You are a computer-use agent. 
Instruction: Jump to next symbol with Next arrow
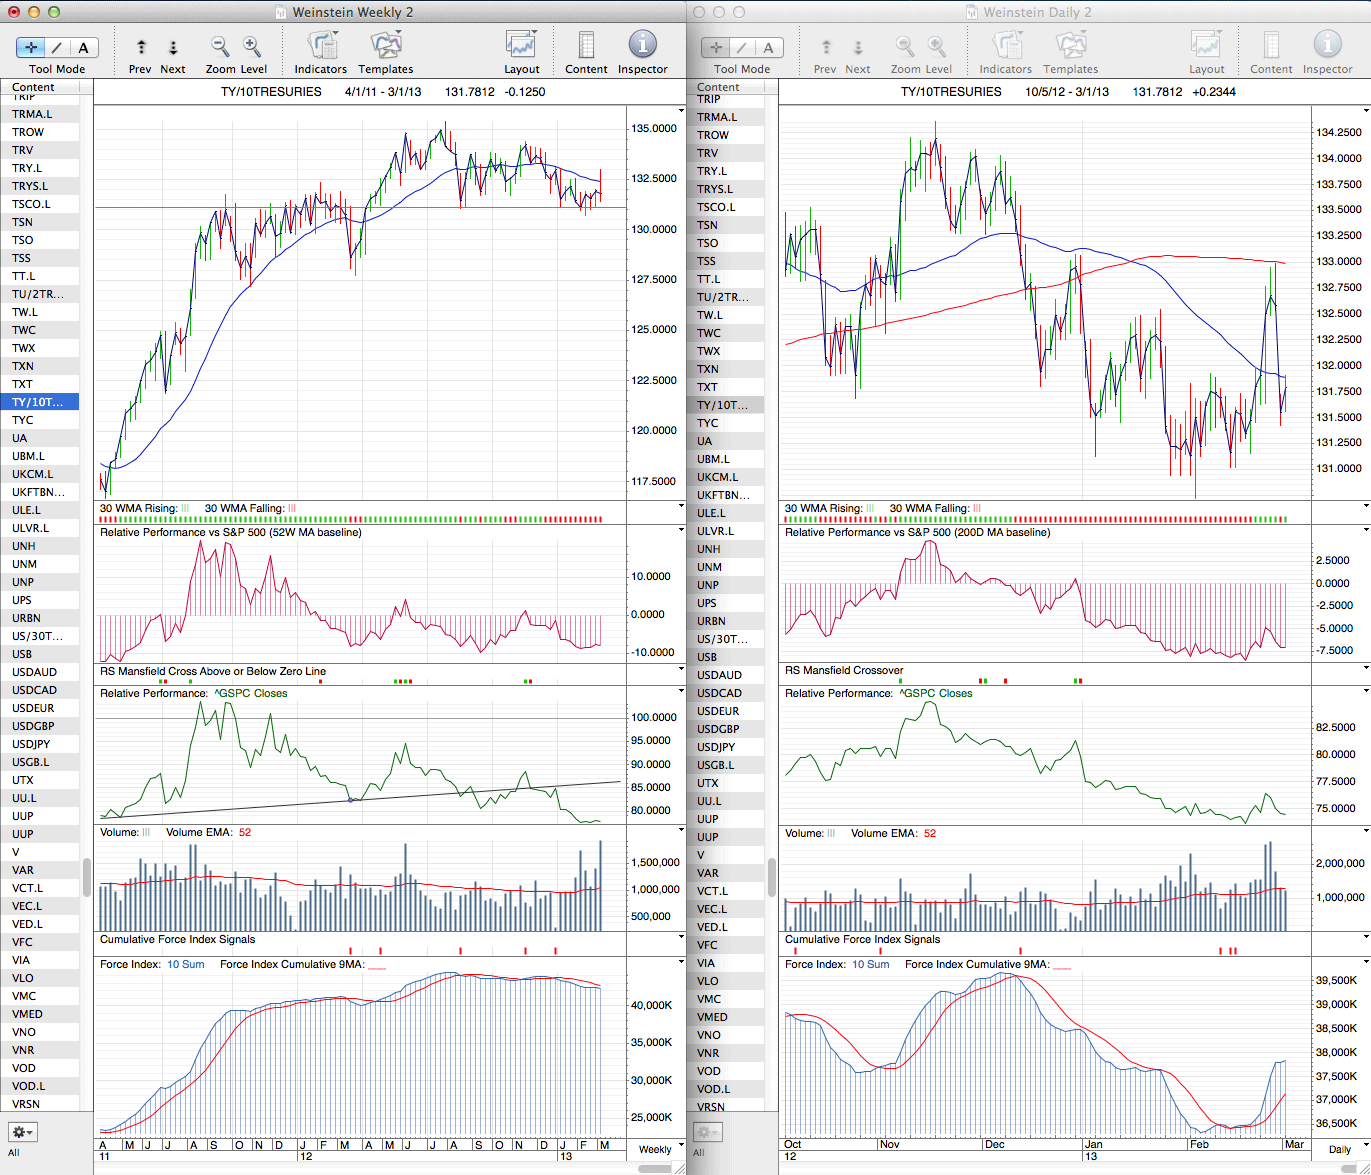tap(173, 47)
